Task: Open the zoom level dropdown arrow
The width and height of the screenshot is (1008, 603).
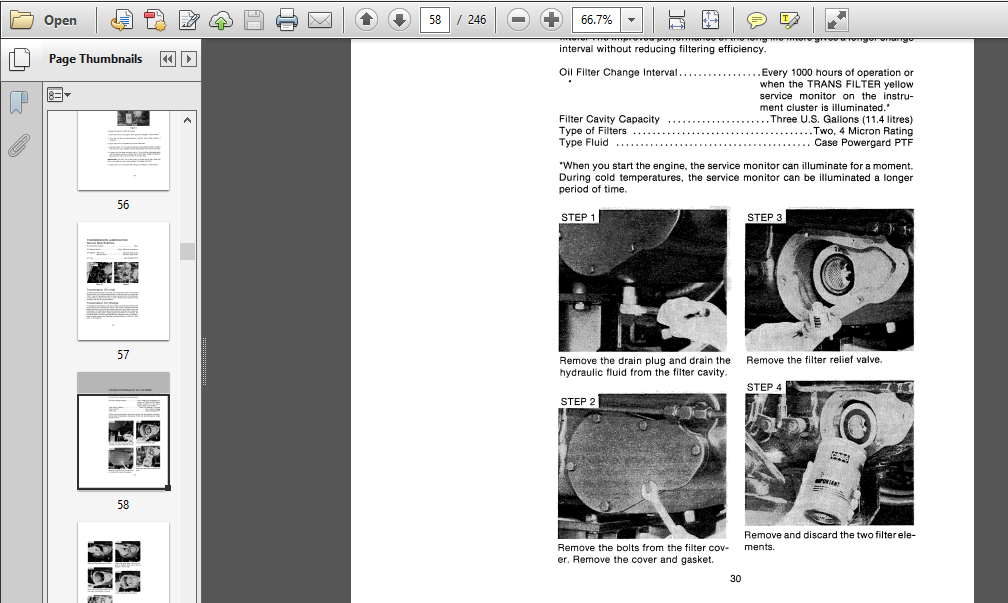Action: tap(632, 20)
